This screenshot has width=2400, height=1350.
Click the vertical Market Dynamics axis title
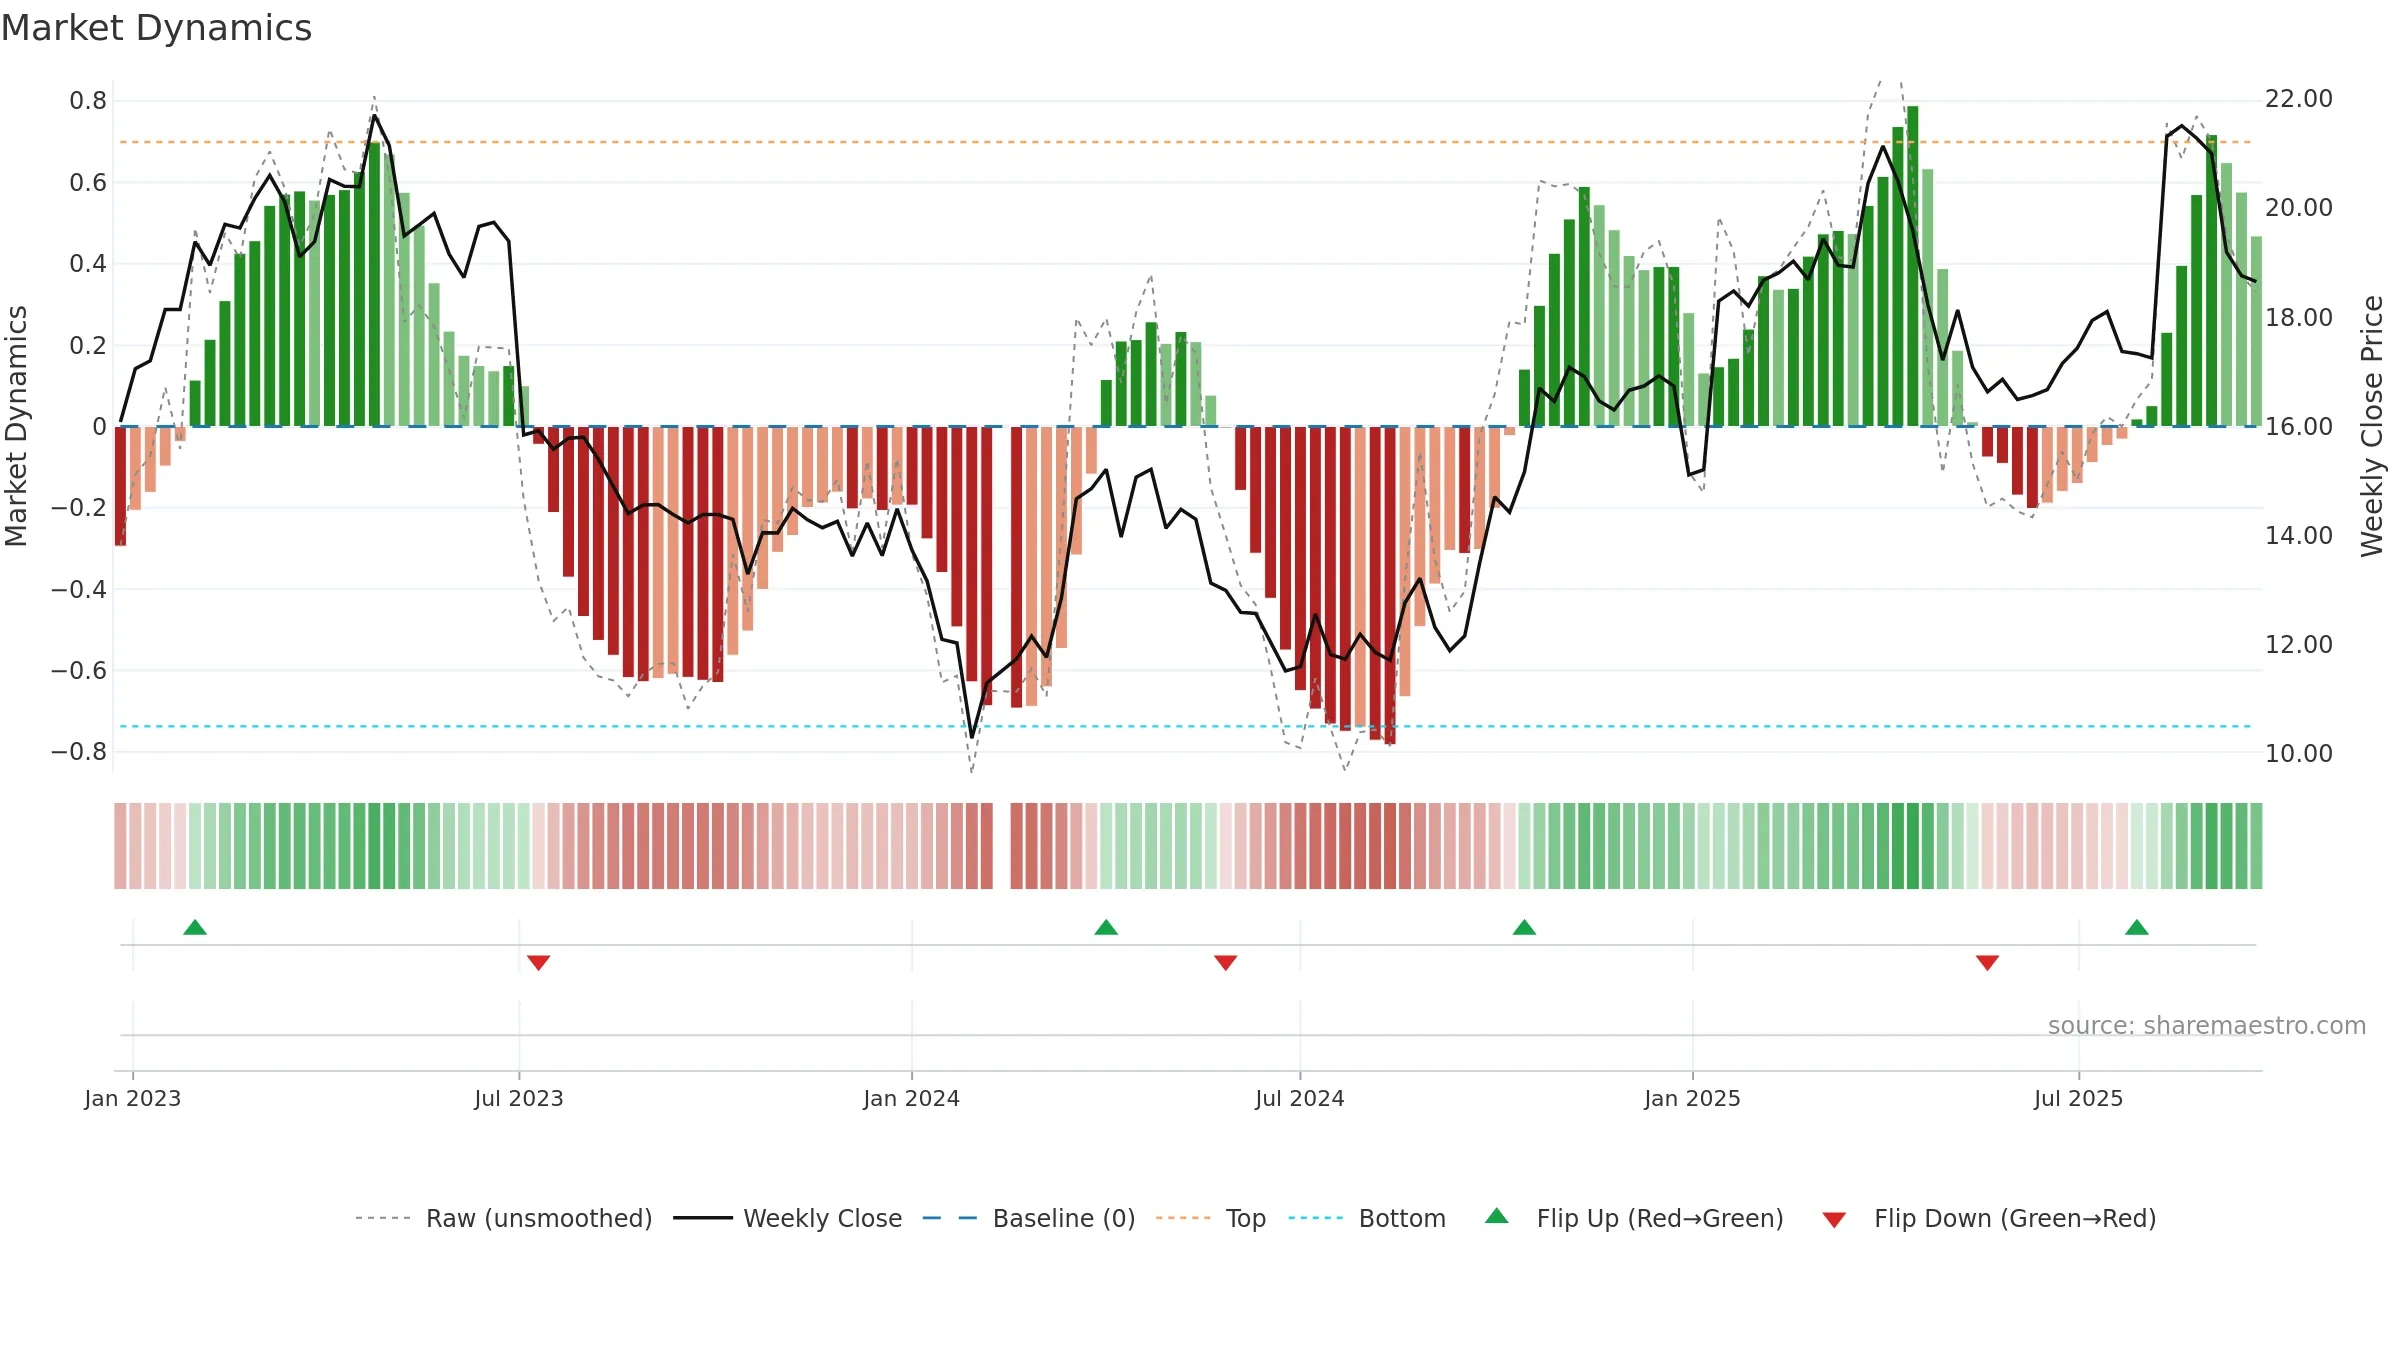pyautogui.click(x=17, y=426)
